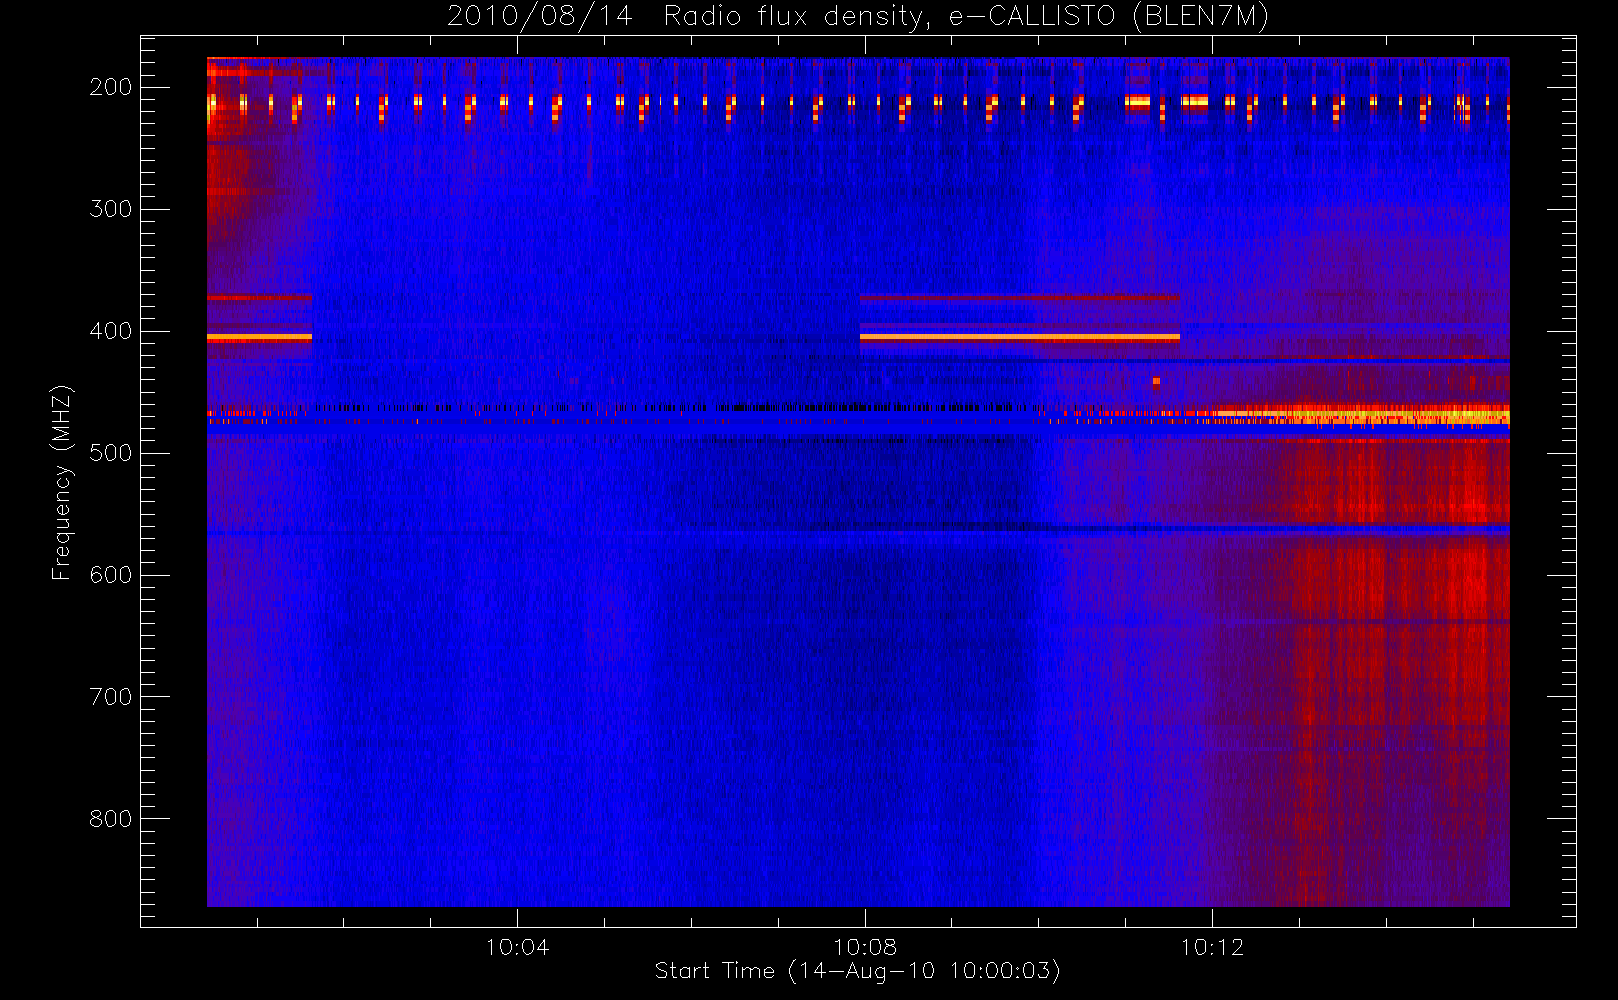Click the 'Frequency (MHz)' axis label
The height and width of the screenshot is (1000, 1618).
pos(62,482)
